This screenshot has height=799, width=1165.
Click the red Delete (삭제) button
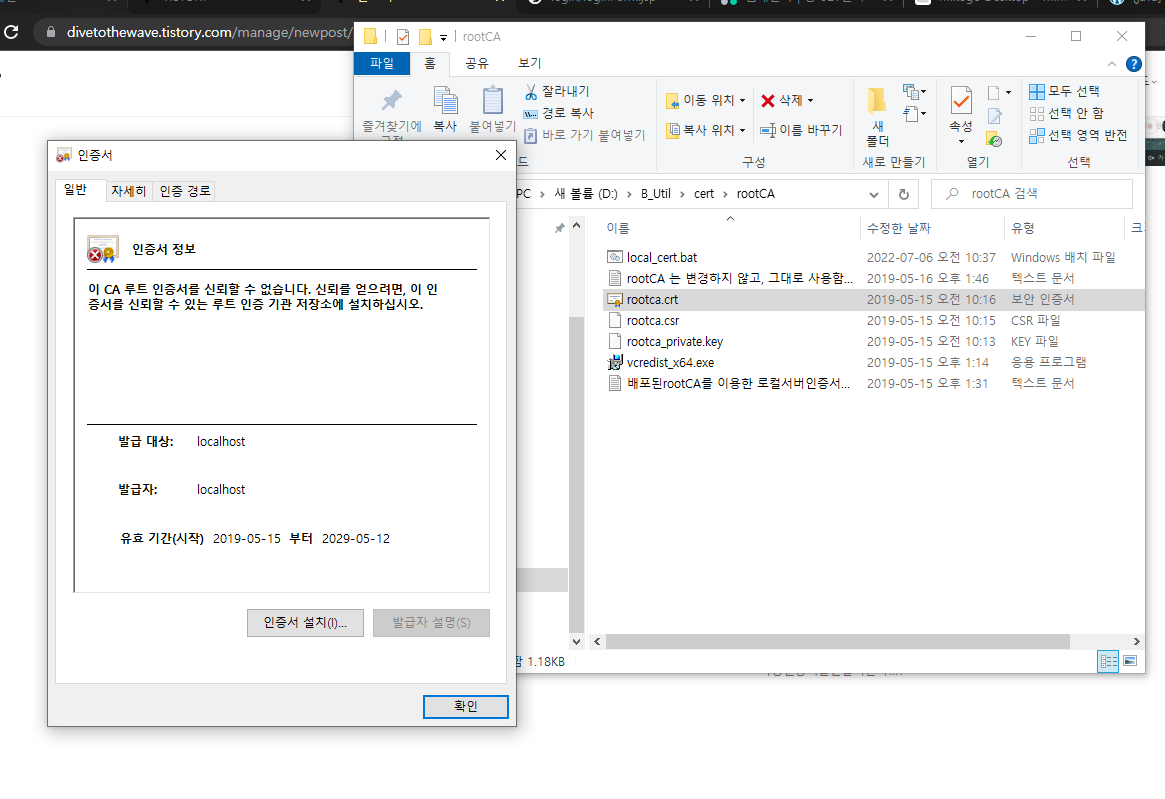782,100
